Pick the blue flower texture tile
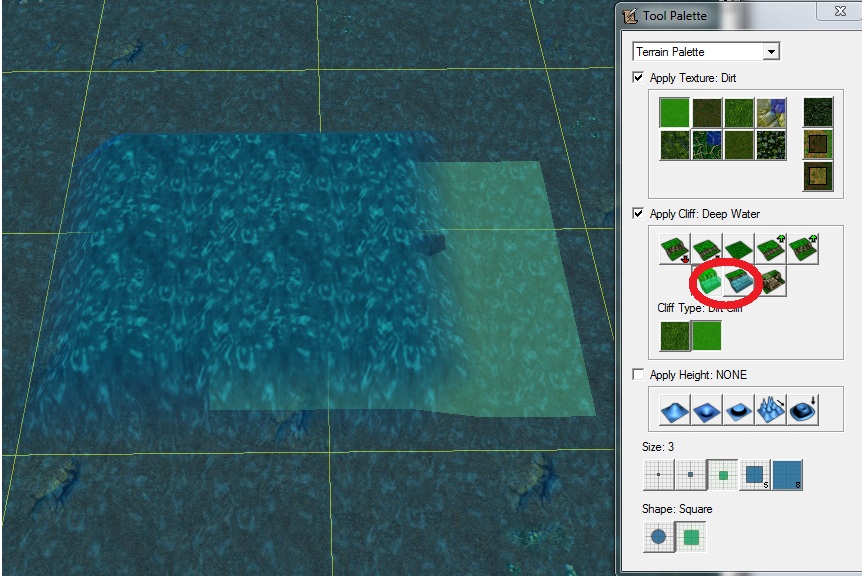 771,112
